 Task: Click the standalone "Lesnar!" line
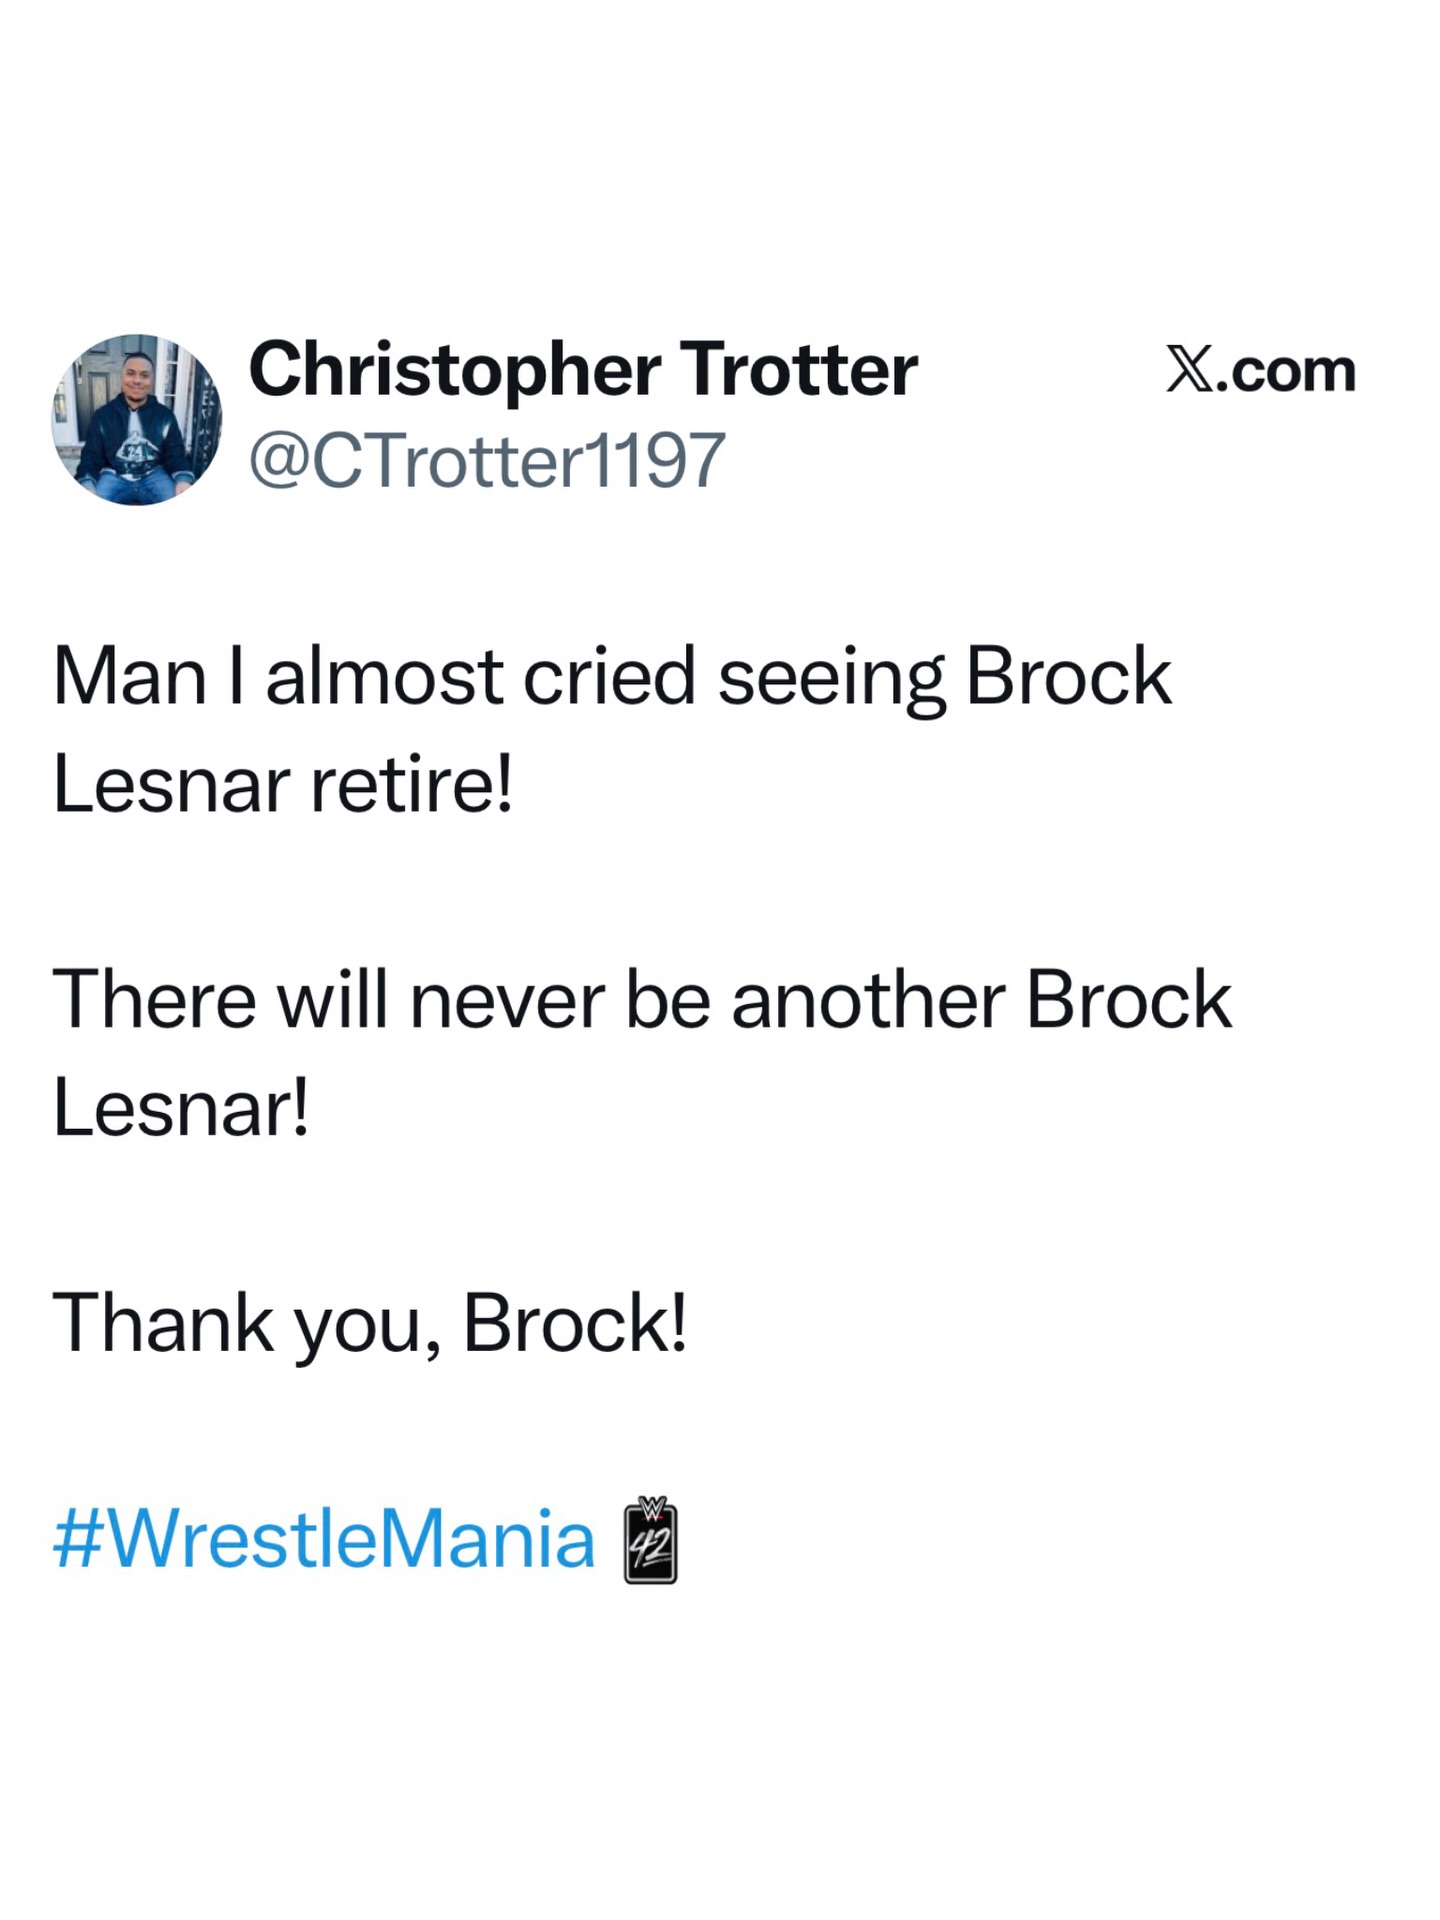tap(181, 1108)
